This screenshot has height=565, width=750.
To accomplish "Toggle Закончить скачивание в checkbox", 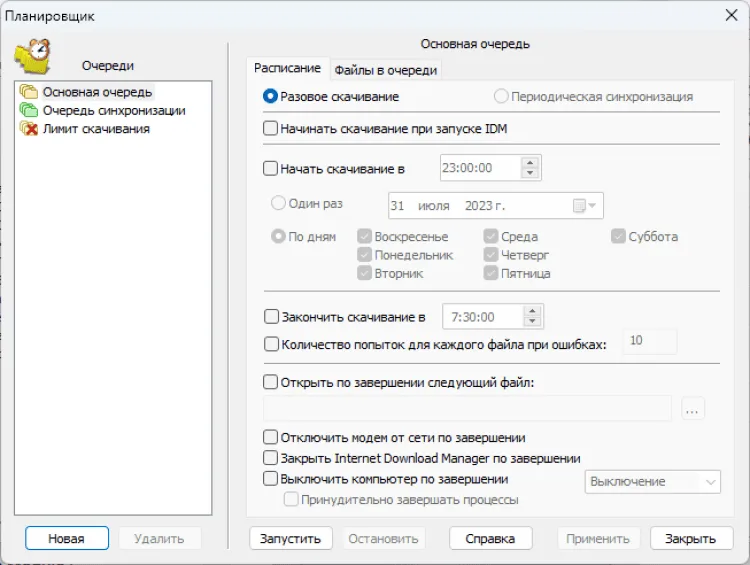I will click(271, 317).
